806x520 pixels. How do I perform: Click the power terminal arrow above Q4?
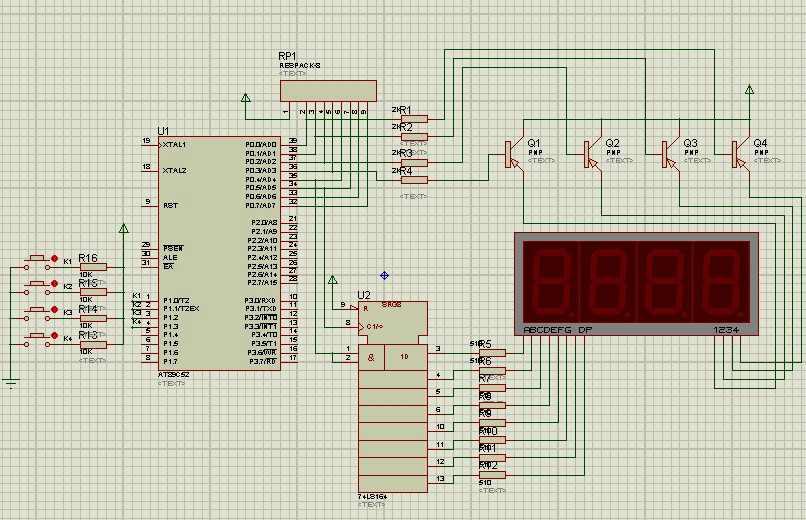(x=749, y=90)
